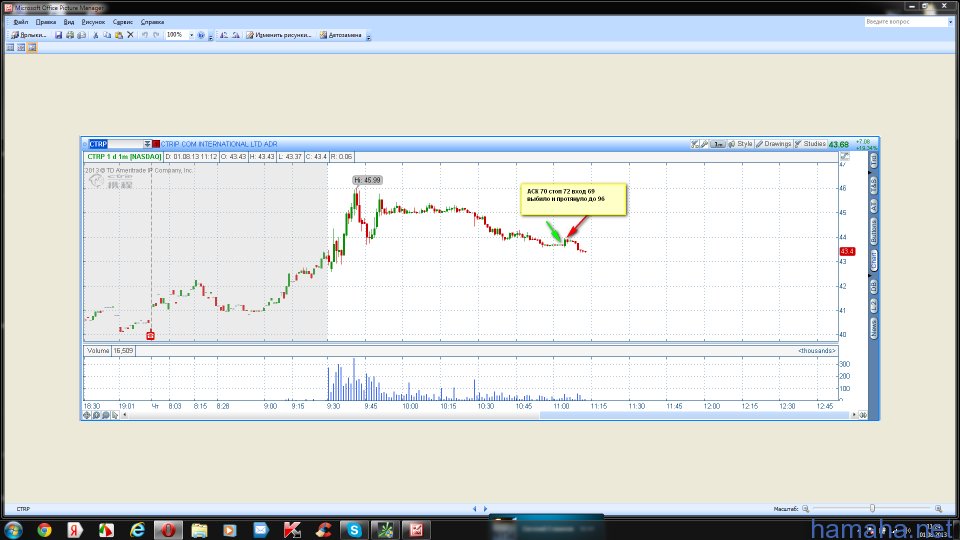960x540 pixels.
Task: Open Google Chrome from taskbar
Action: (44, 530)
